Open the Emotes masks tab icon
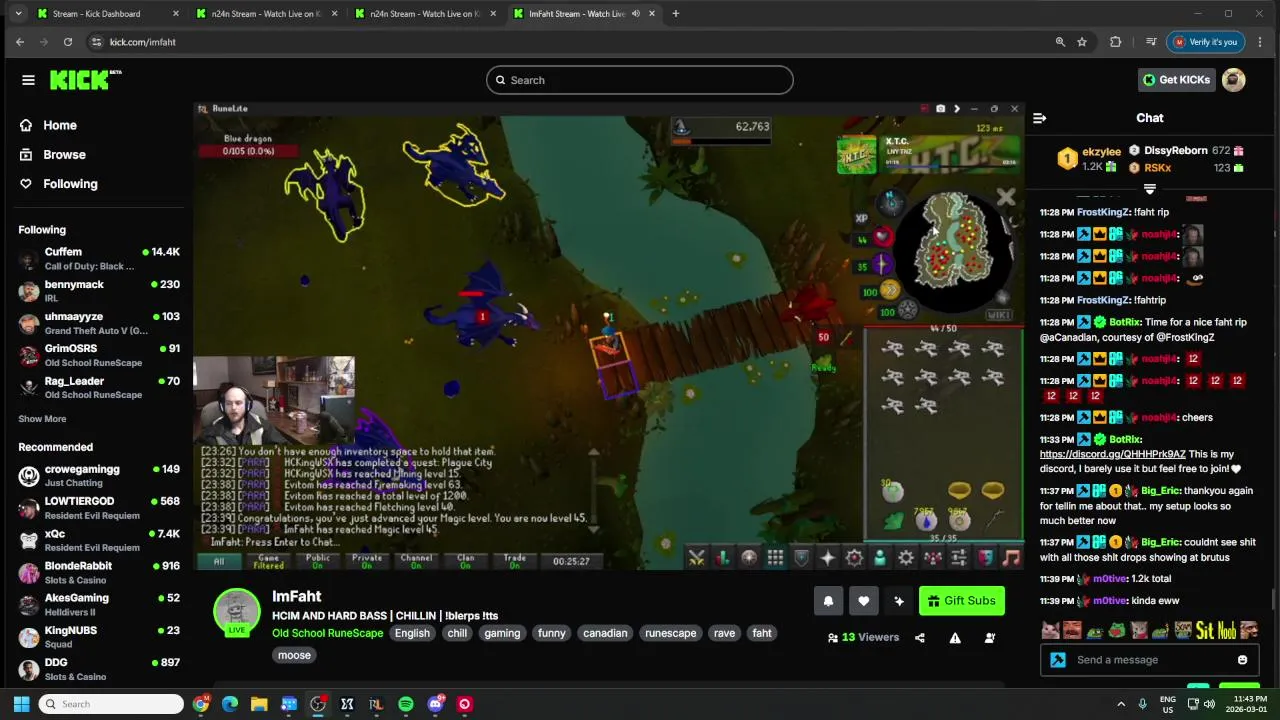Image resolution: width=1280 pixels, height=720 pixels. click(985, 558)
